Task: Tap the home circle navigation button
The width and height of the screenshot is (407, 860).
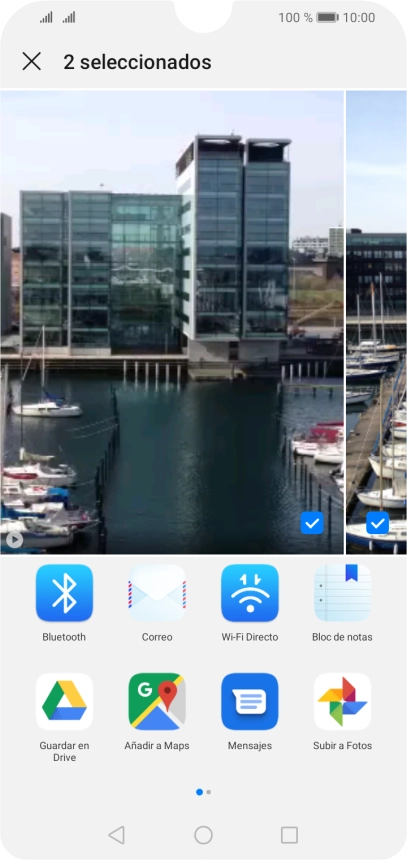Action: pyautogui.click(x=204, y=835)
